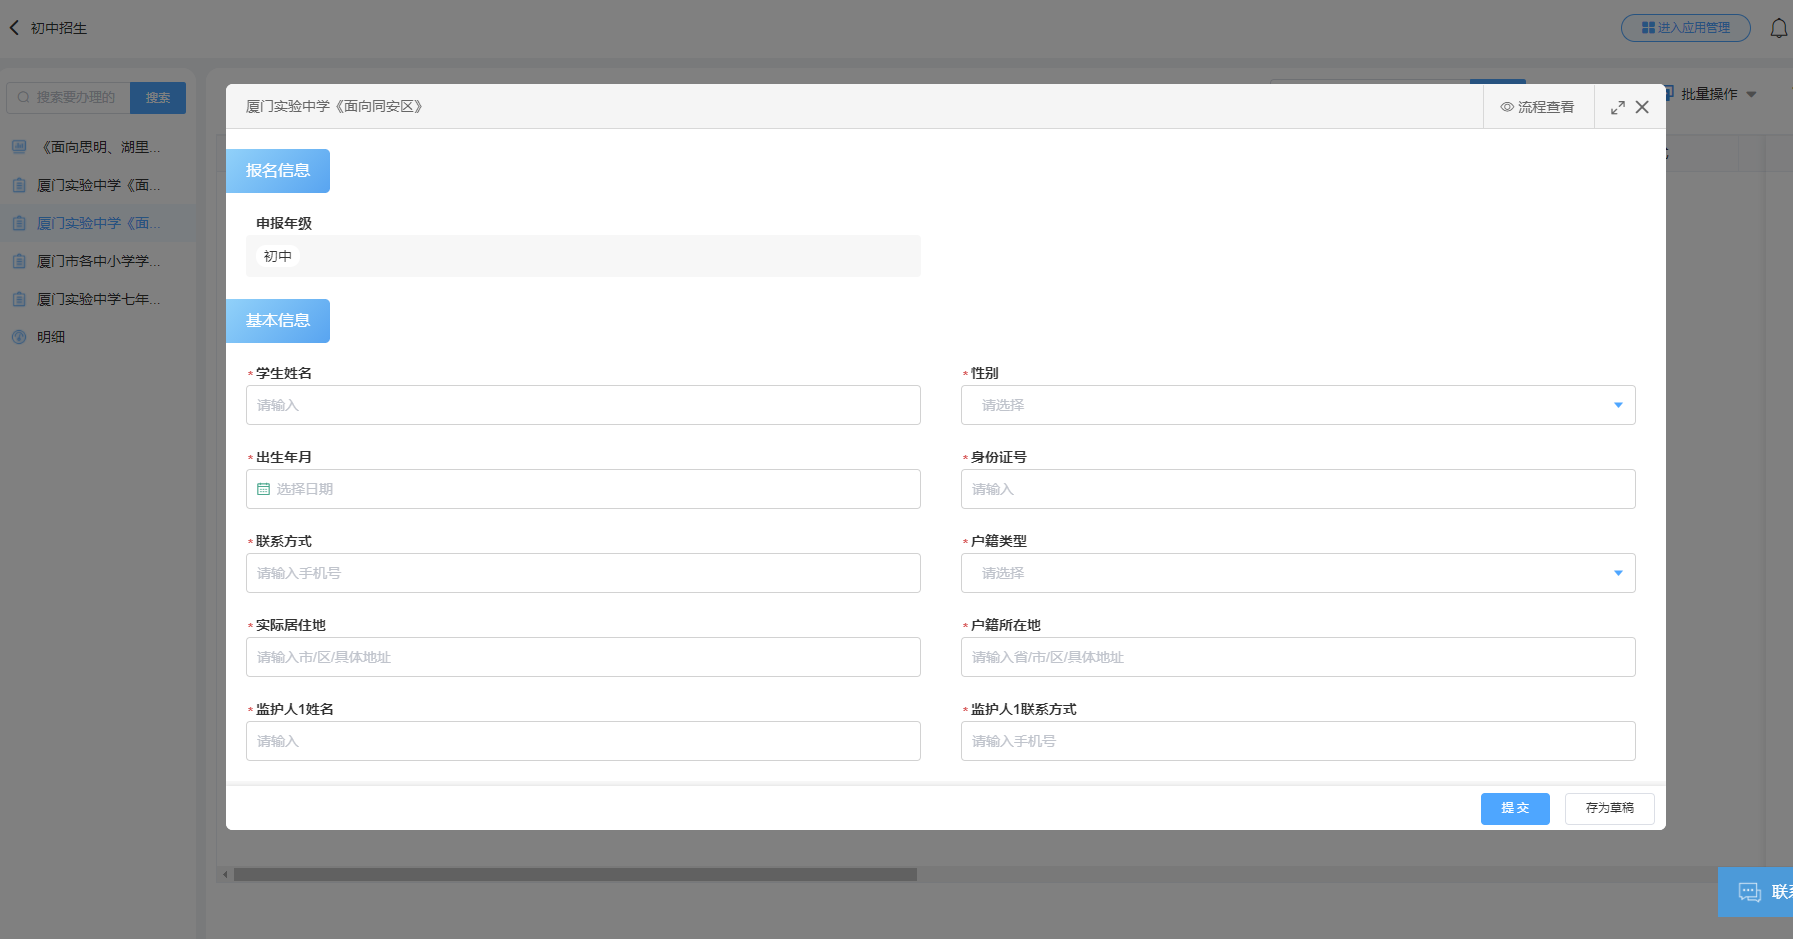Click the 提交 submit button

1514,808
